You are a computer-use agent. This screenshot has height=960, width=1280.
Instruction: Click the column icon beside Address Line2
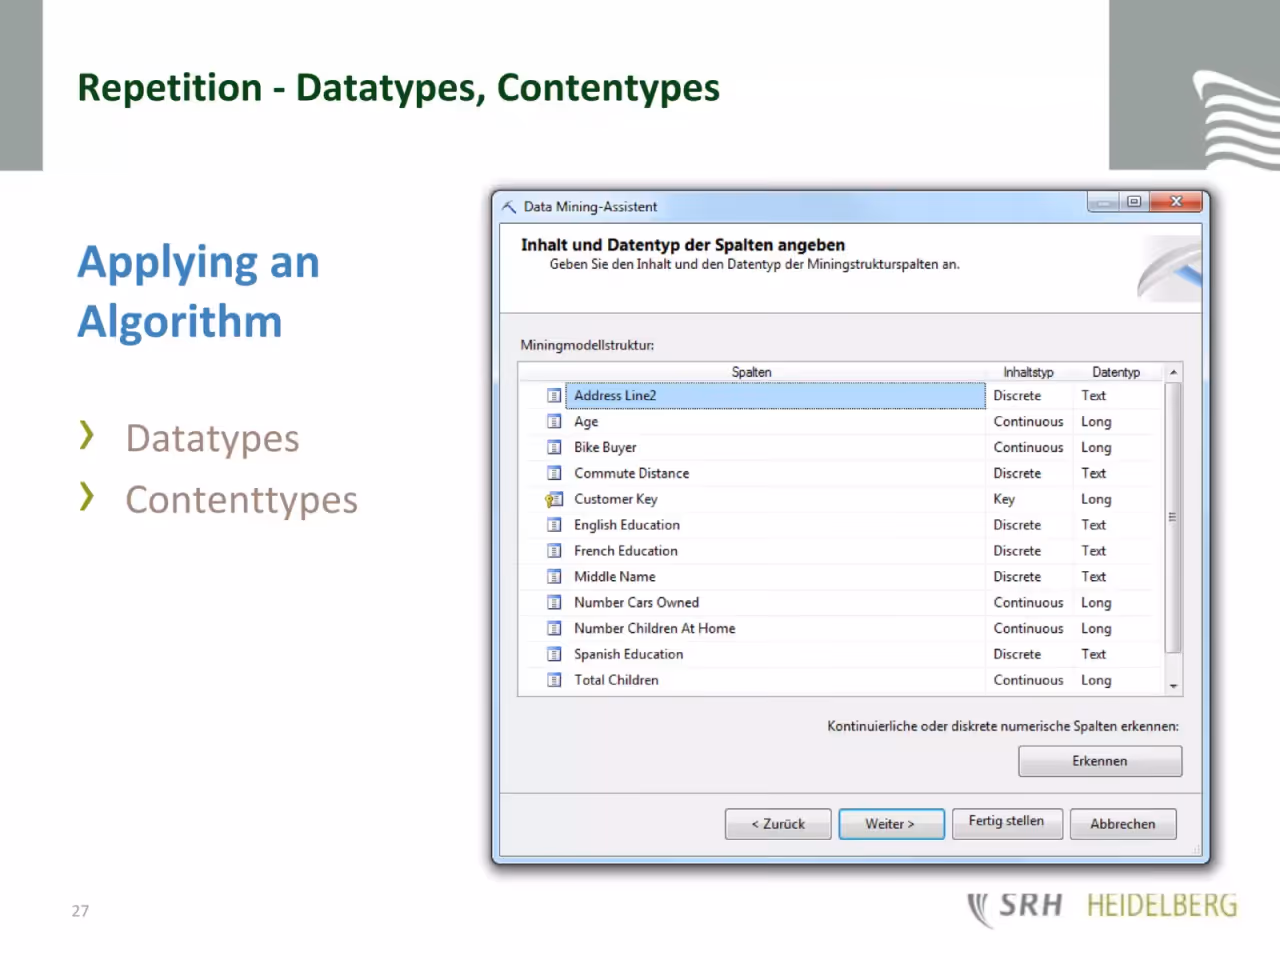click(554, 396)
